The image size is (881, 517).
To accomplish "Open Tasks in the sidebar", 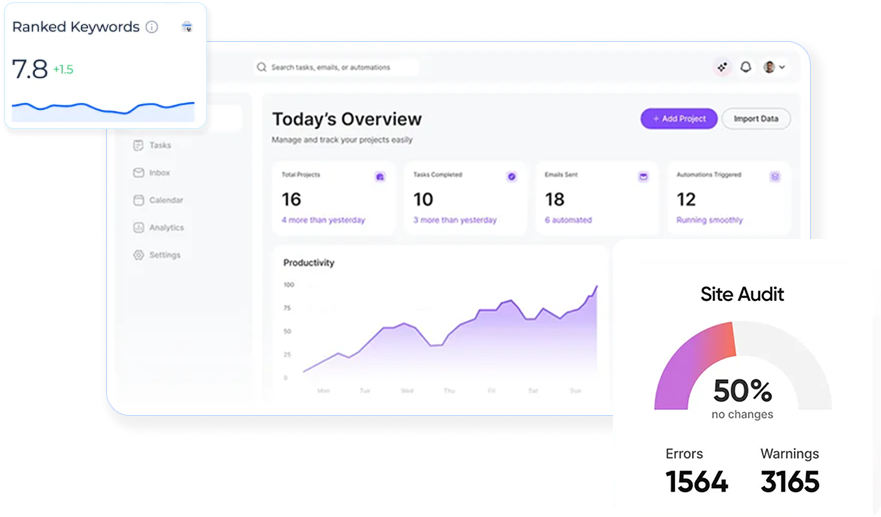I will (159, 145).
